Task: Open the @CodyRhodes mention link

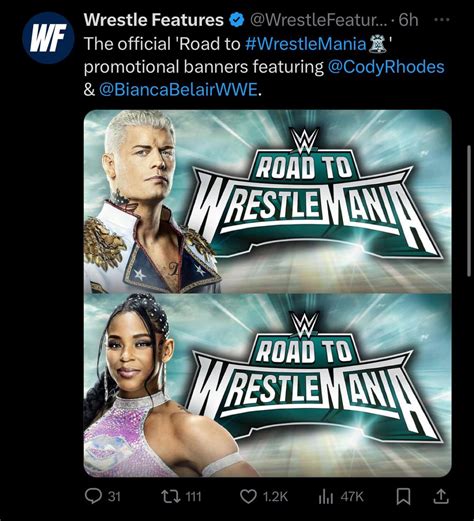Action: (386, 67)
